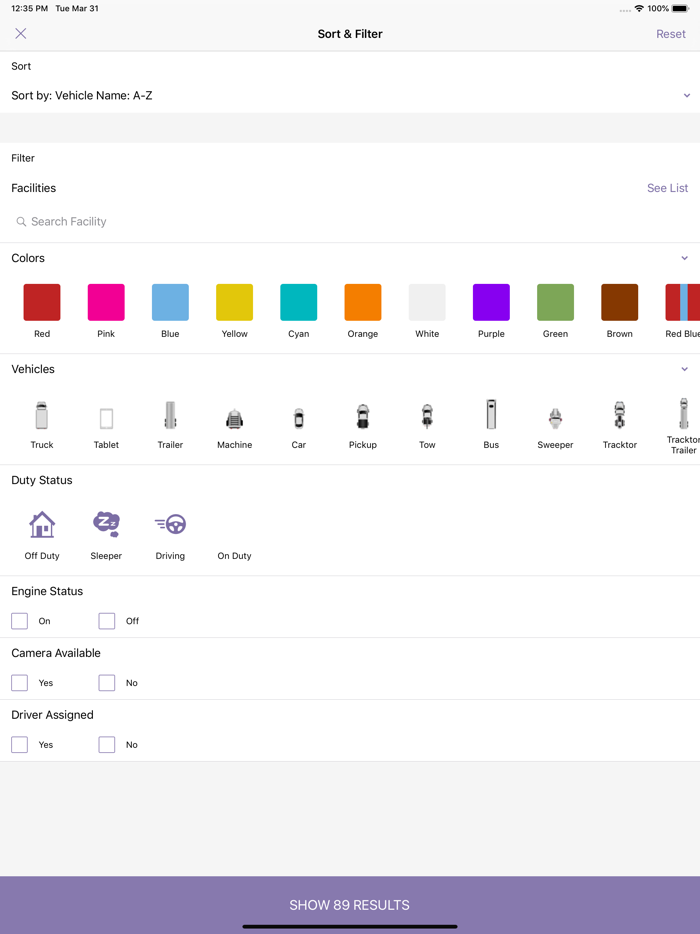700x934 pixels.
Task: Check Driver Assigned No checkbox
Action: click(x=107, y=745)
